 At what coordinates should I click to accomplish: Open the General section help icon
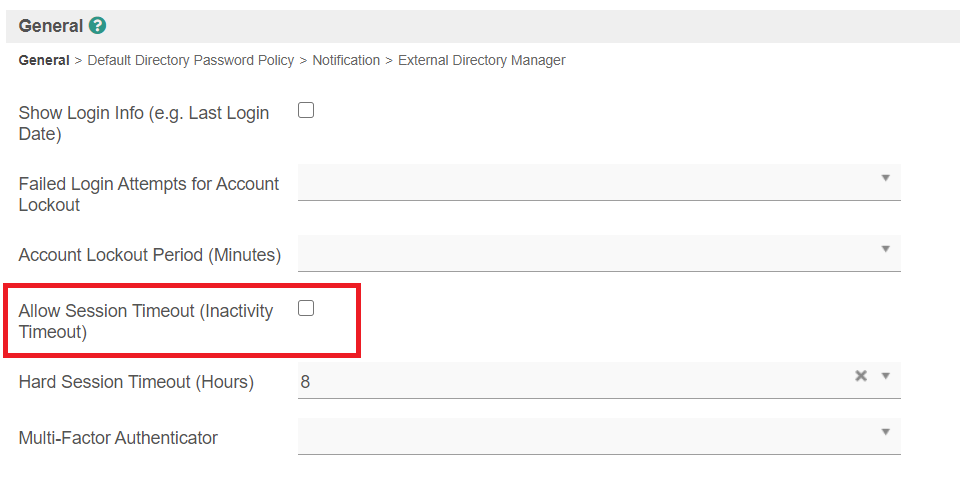click(x=97, y=26)
